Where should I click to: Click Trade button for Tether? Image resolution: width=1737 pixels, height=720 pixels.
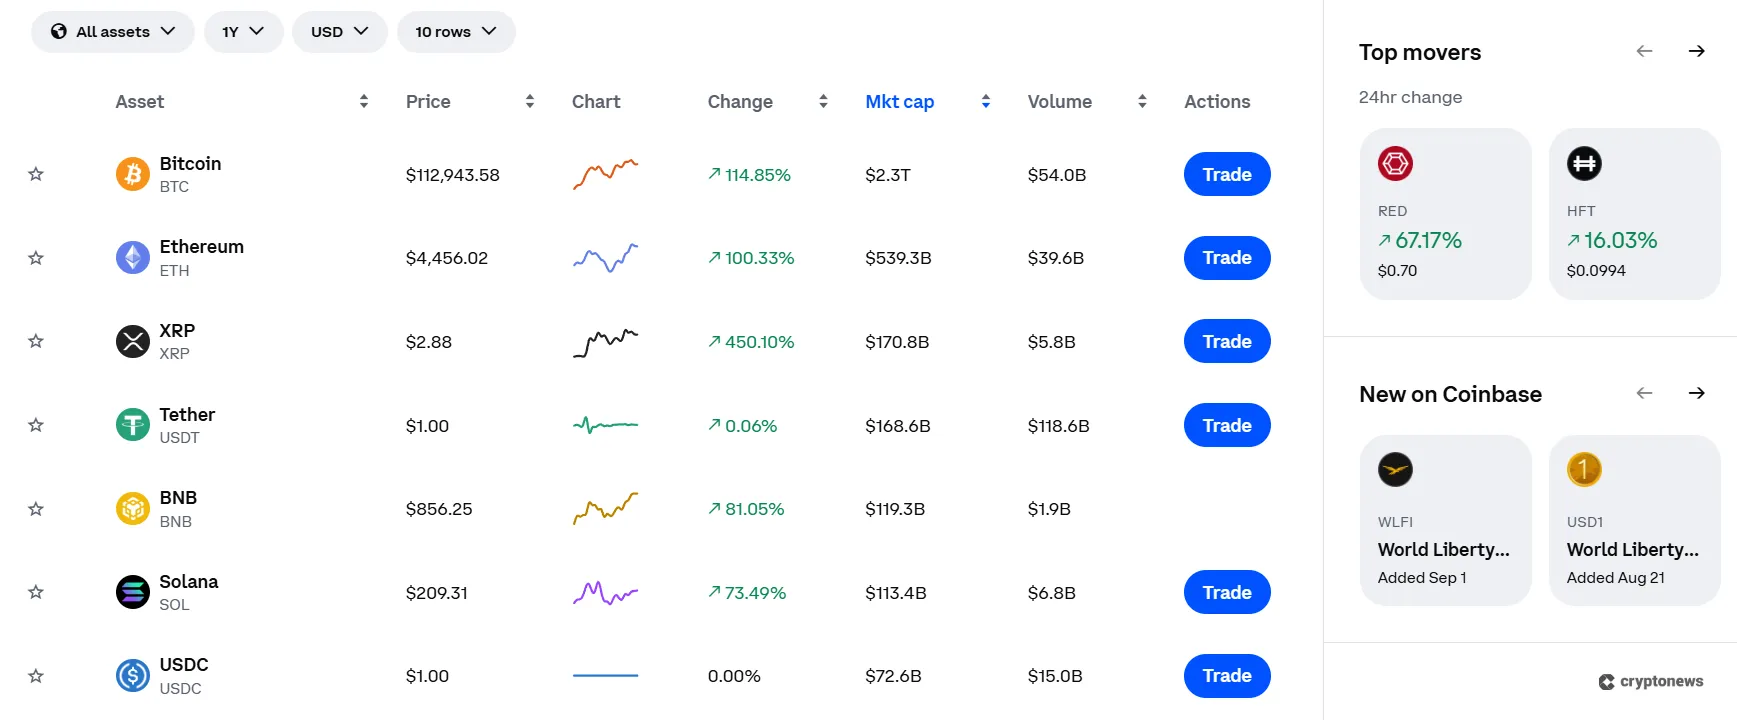pyautogui.click(x=1227, y=425)
